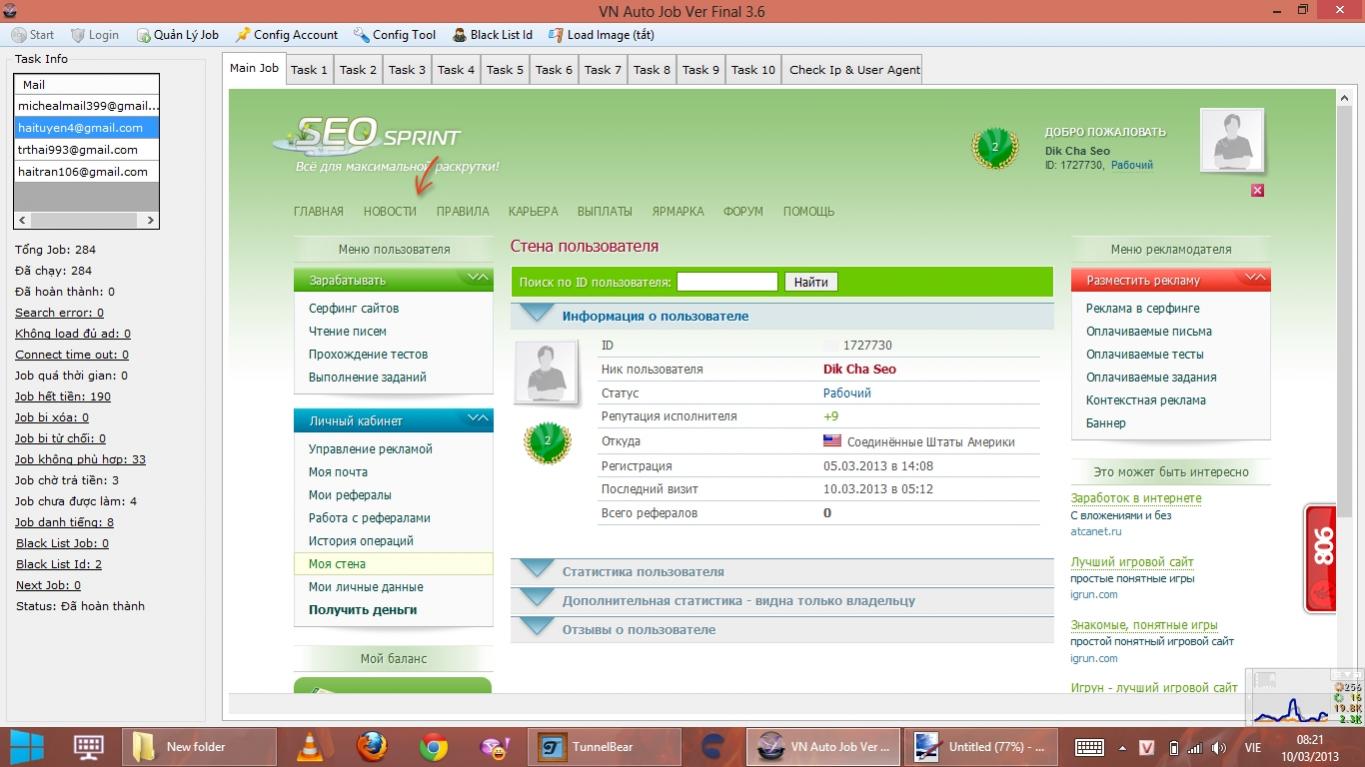Image resolution: width=1365 pixels, height=767 pixels.
Task: Click the red 908 side badge
Action: pos(1320,558)
